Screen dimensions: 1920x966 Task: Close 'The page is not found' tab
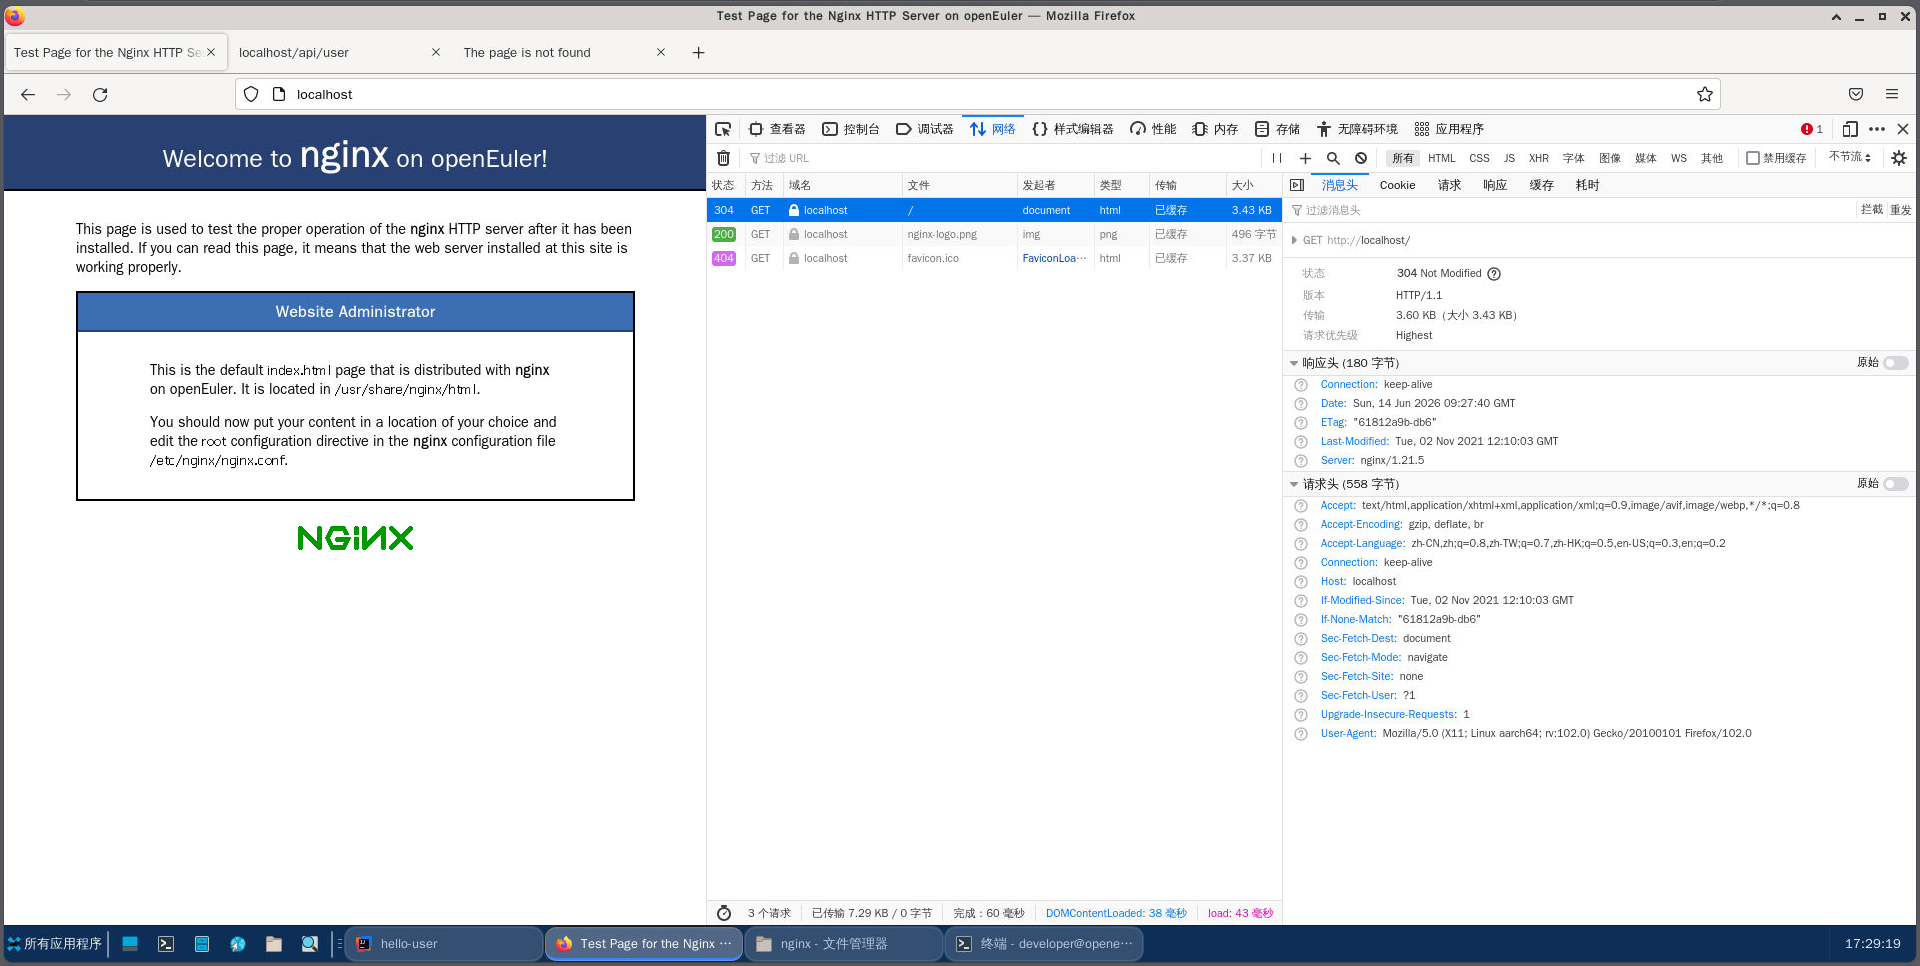(x=661, y=53)
